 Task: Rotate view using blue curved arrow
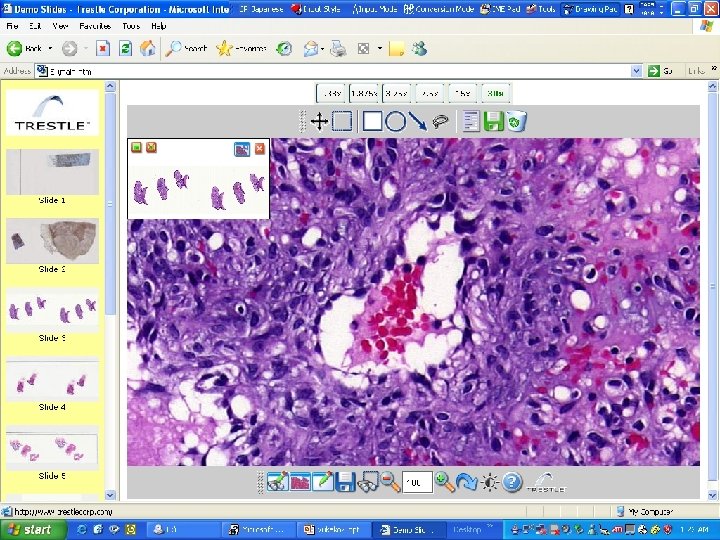click(467, 482)
